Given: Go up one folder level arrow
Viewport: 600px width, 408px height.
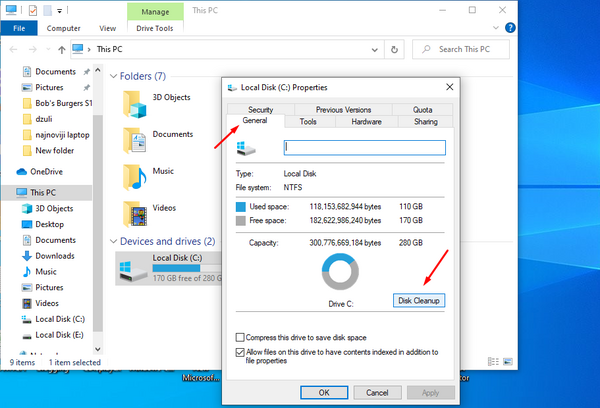Looking at the screenshot, I should pyautogui.click(x=62, y=49).
